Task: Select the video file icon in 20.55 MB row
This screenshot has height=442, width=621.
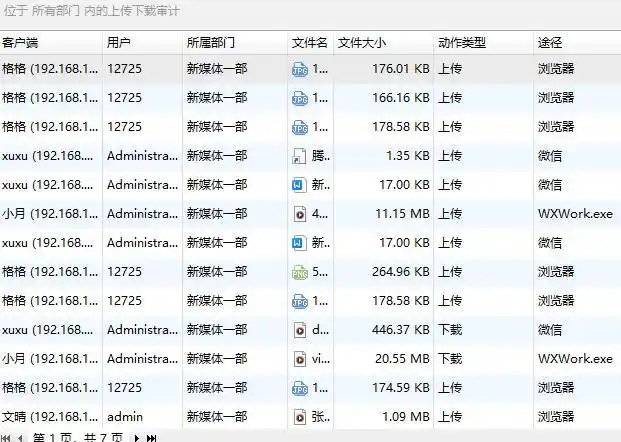Action: coord(300,359)
